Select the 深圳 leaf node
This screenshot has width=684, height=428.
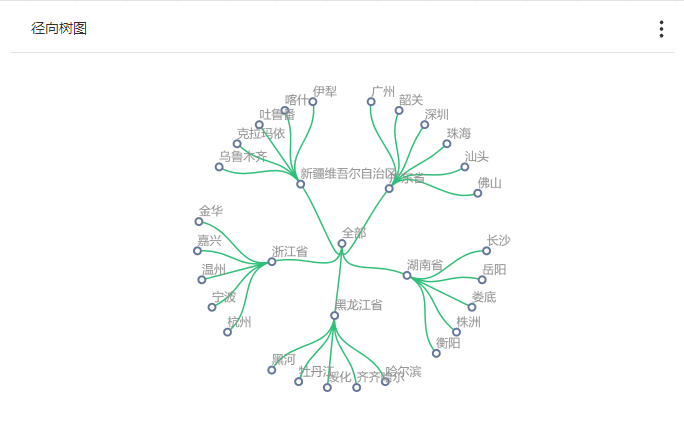coord(425,124)
